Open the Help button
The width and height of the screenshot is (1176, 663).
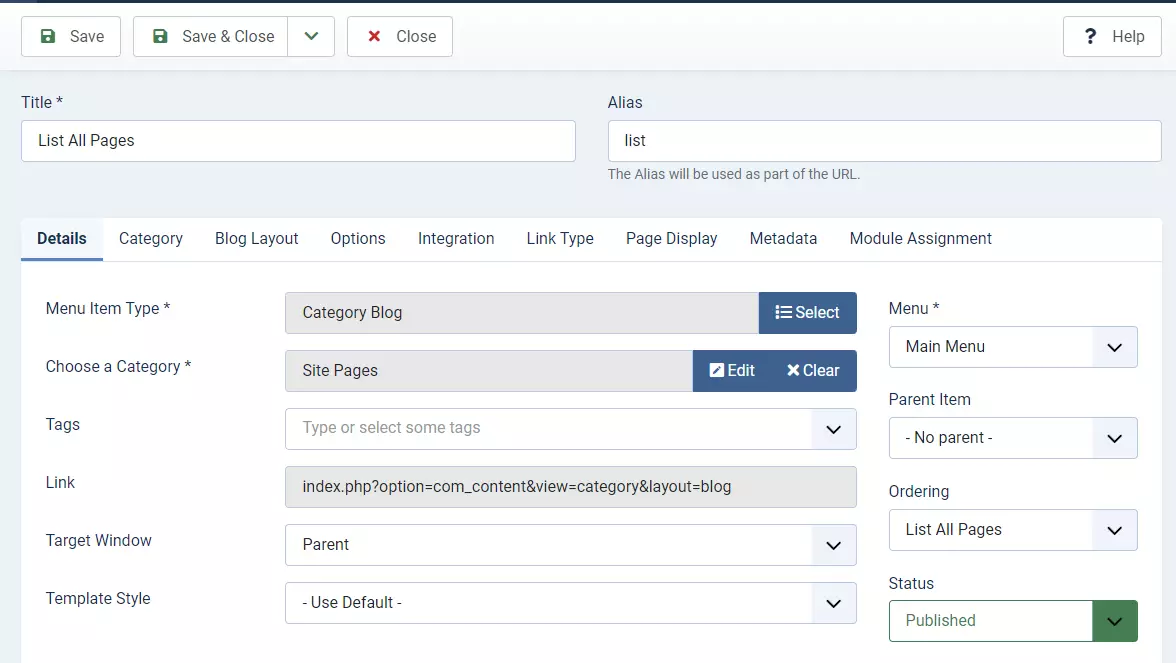pyautogui.click(x=1112, y=36)
